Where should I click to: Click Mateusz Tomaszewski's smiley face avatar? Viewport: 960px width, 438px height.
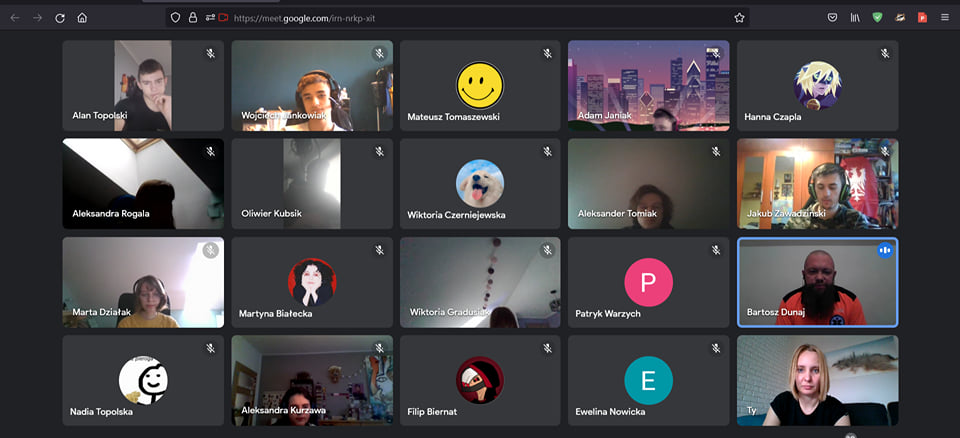[x=480, y=84]
